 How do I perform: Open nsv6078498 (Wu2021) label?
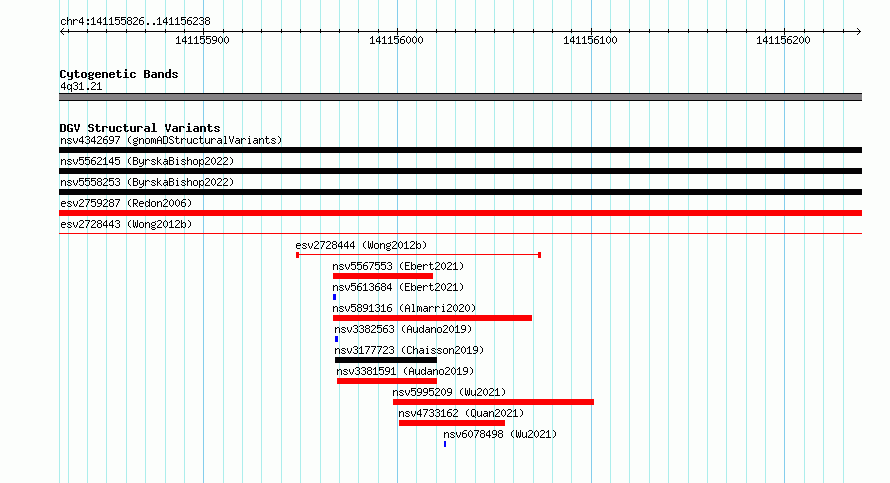(500, 434)
